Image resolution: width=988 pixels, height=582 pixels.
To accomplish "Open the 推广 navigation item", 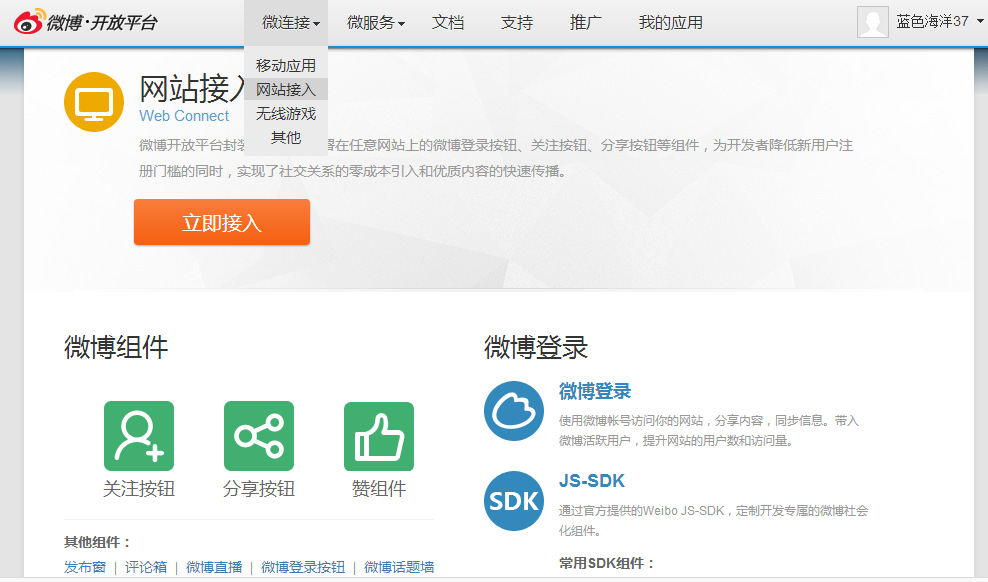I will tap(585, 23).
